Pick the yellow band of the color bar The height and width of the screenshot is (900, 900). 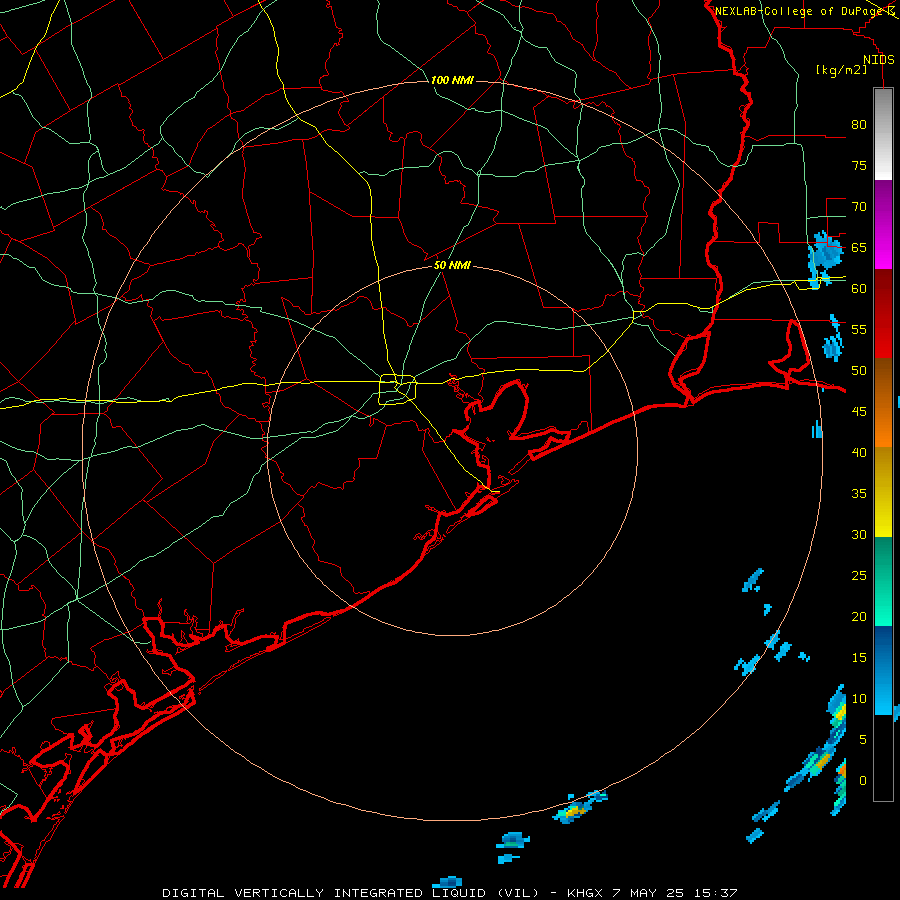tap(883, 492)
